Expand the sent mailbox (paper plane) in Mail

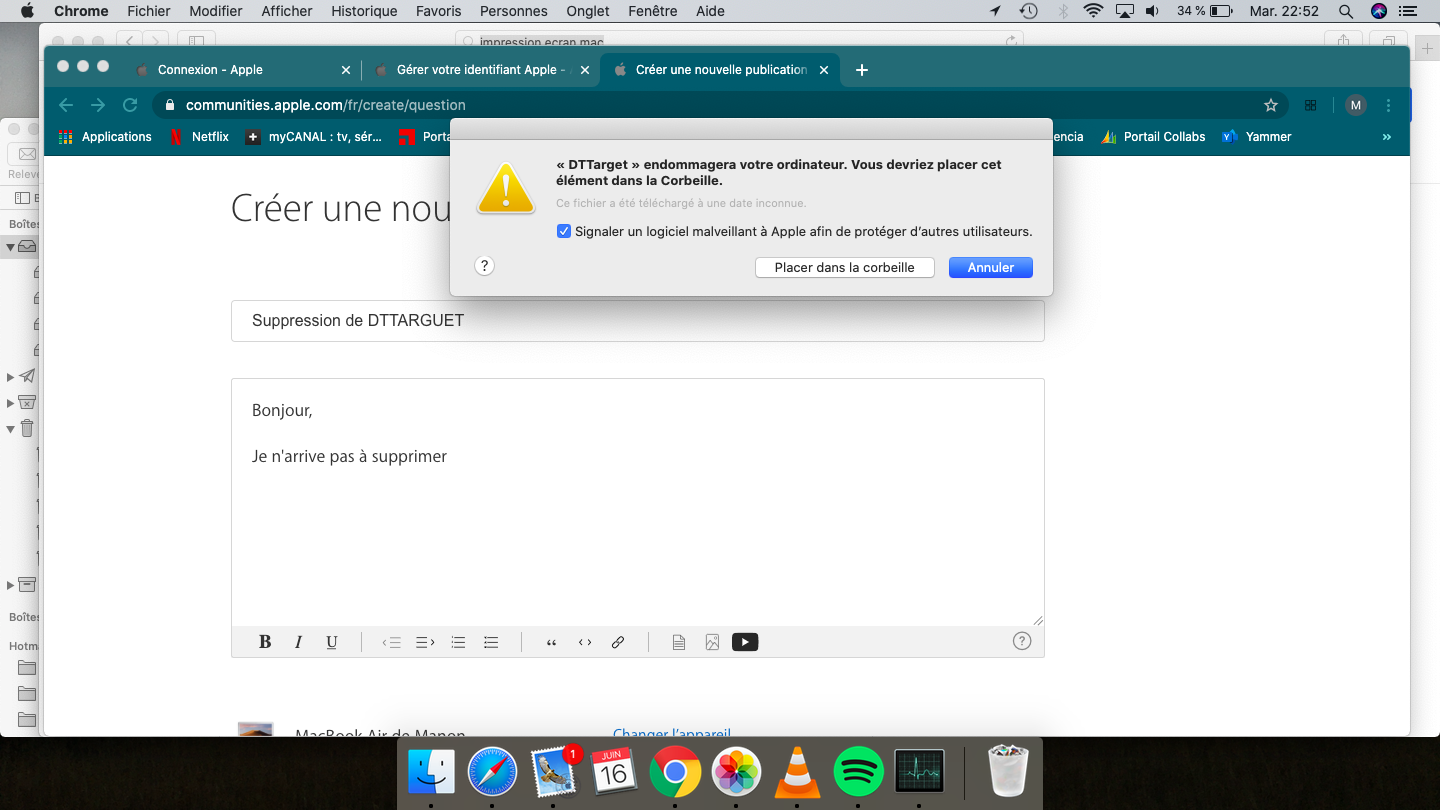click(10, 377)
